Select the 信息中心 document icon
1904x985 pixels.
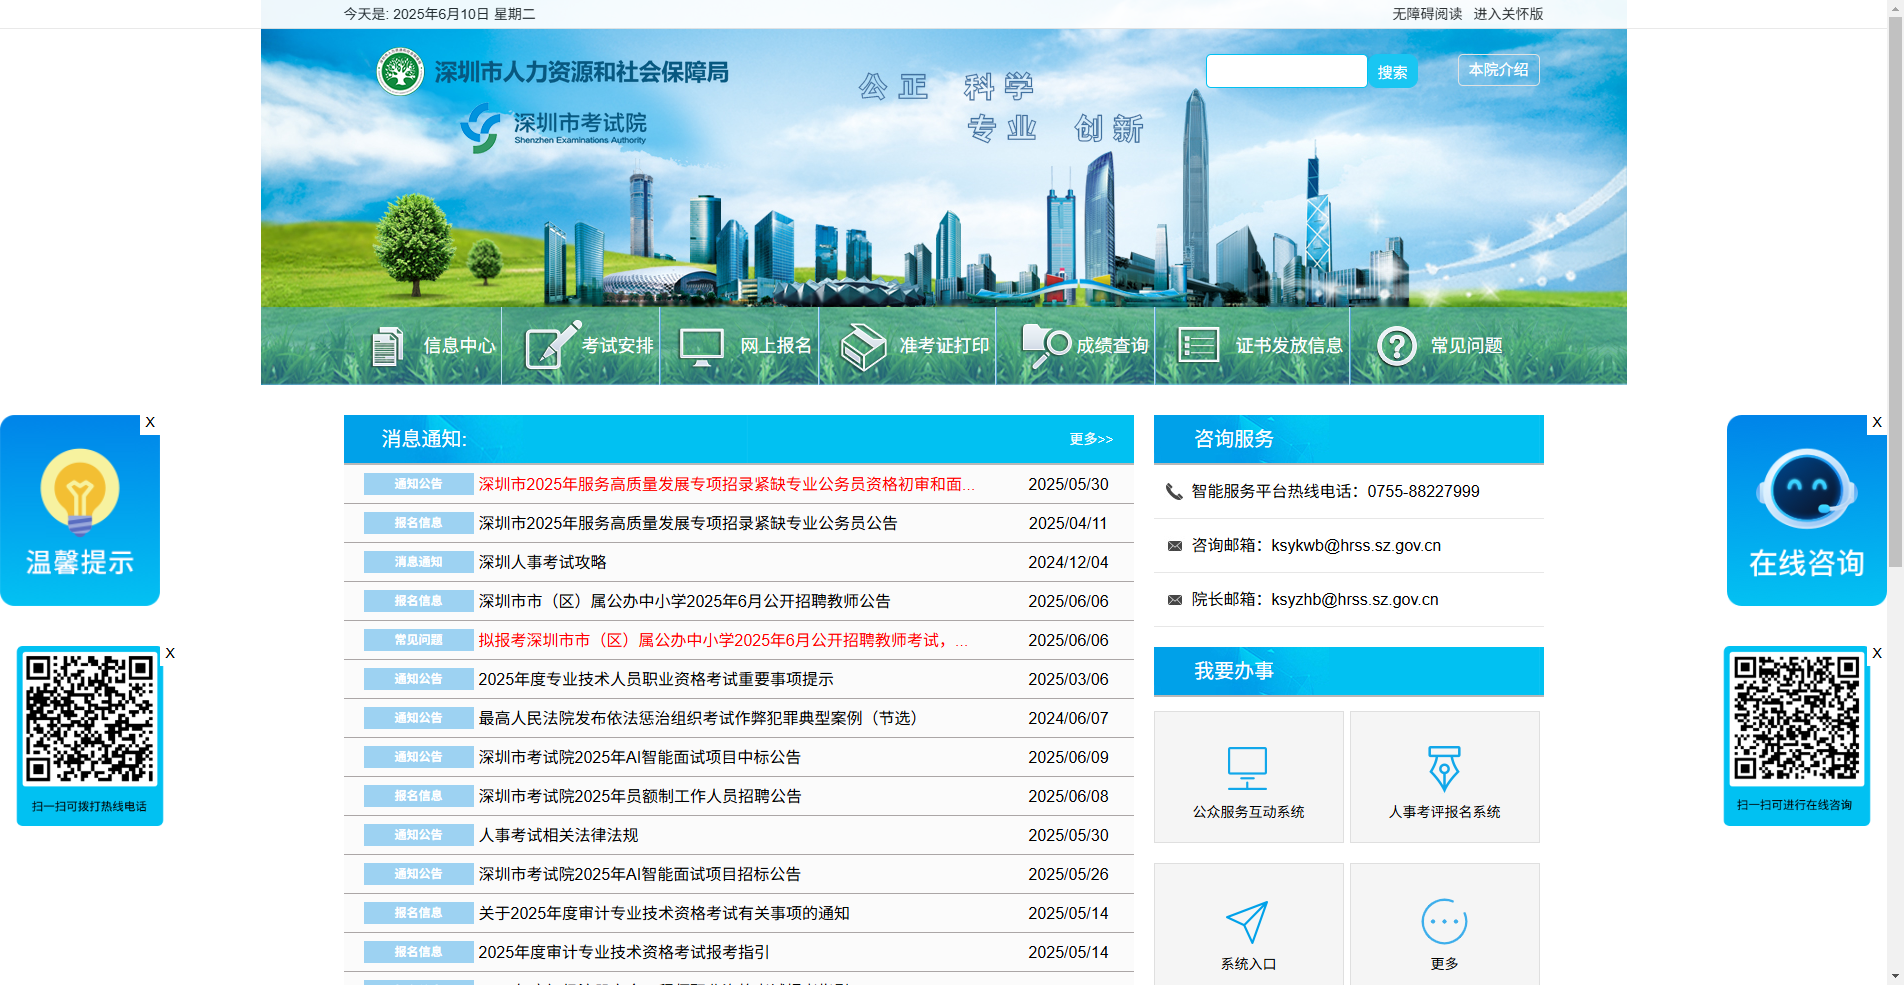387,345
